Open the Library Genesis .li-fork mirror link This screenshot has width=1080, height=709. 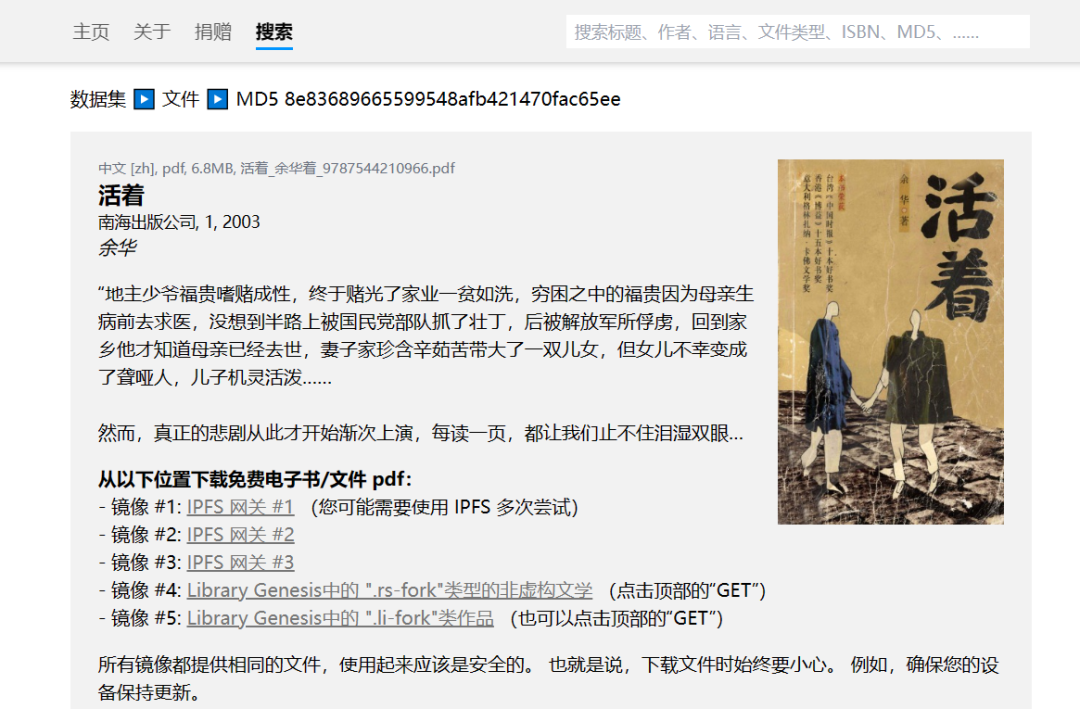[x=340, y=618]
